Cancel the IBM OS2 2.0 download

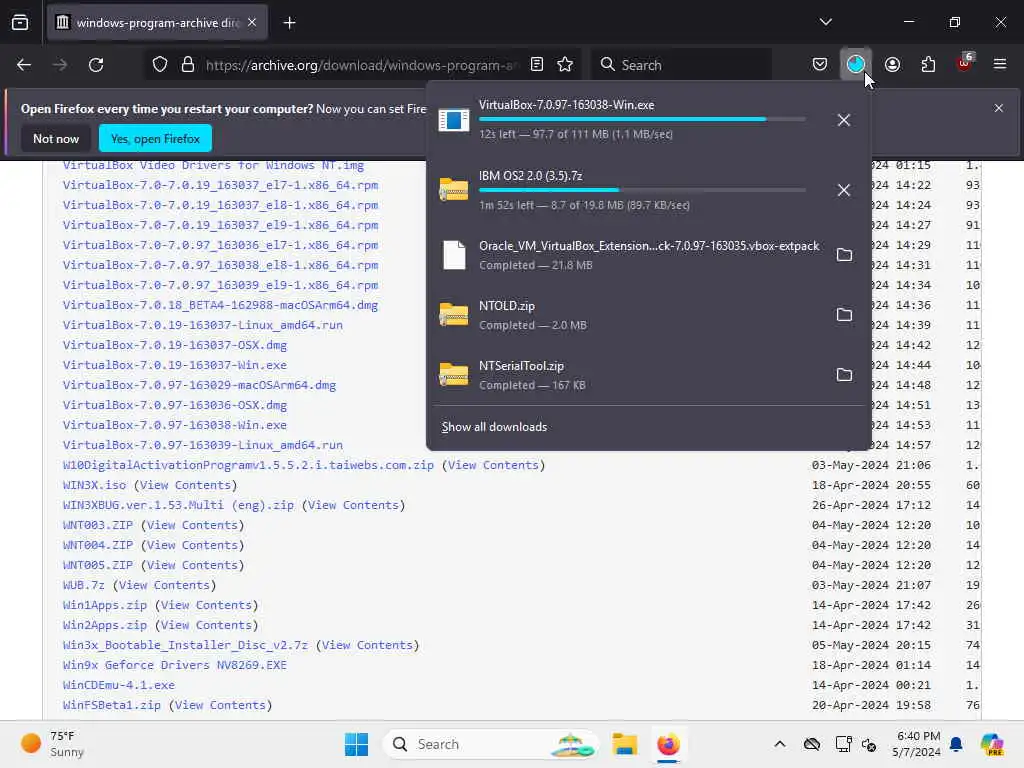click(x=844, y=190)
